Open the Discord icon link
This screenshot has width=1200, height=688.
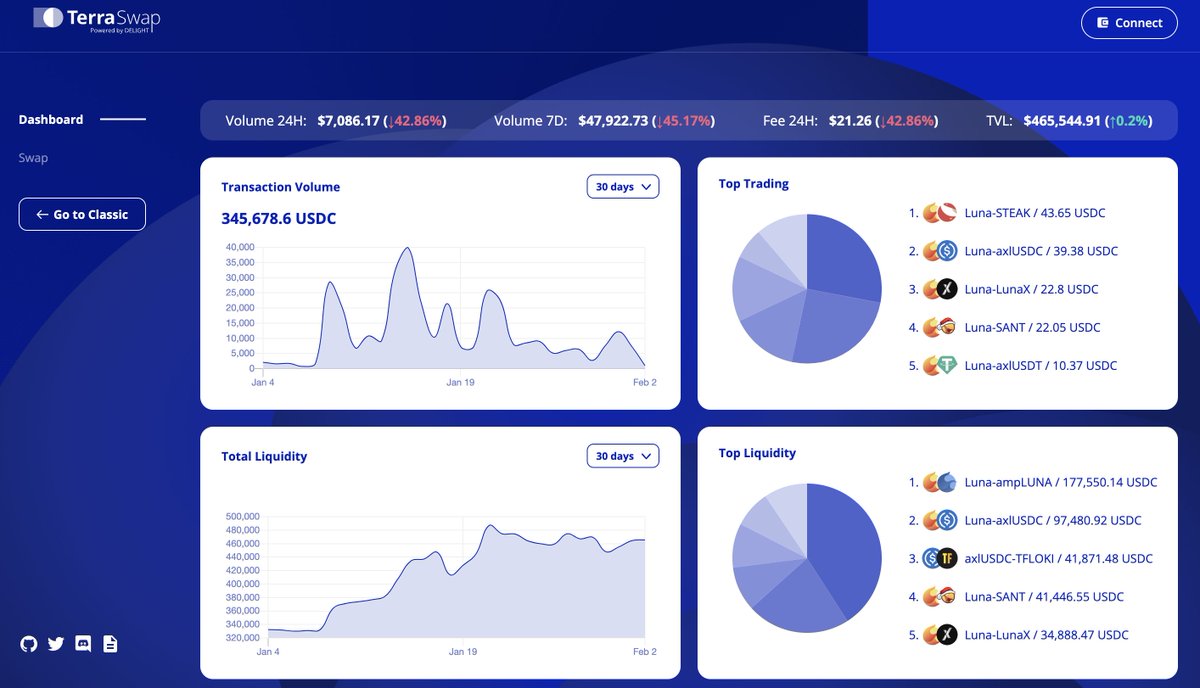[x=83, y=644]
